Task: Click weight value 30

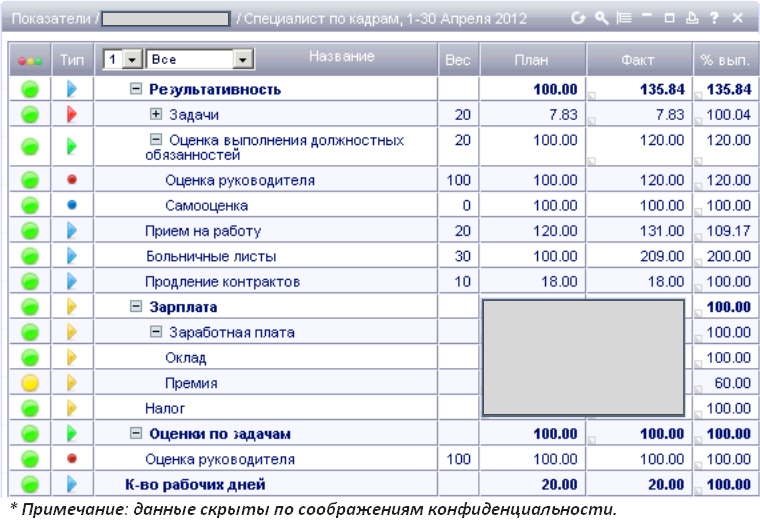Action: (462, 256)
